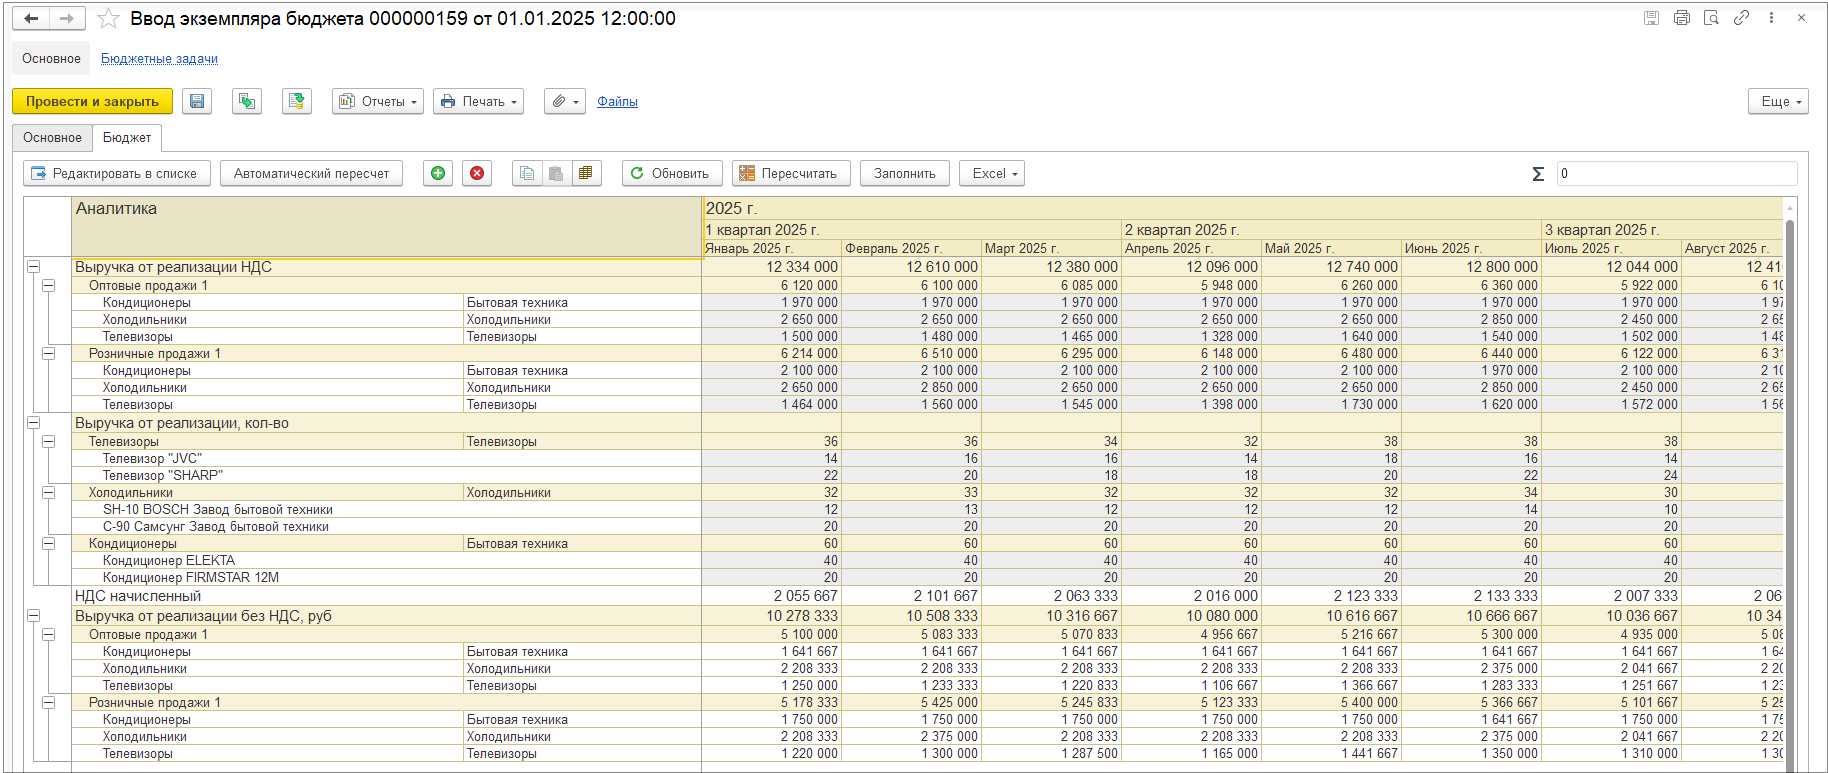This screenshot has width=1828, height=773.
Task: Open the Бюджетные задачи section
Action: [x=159, y=59]
